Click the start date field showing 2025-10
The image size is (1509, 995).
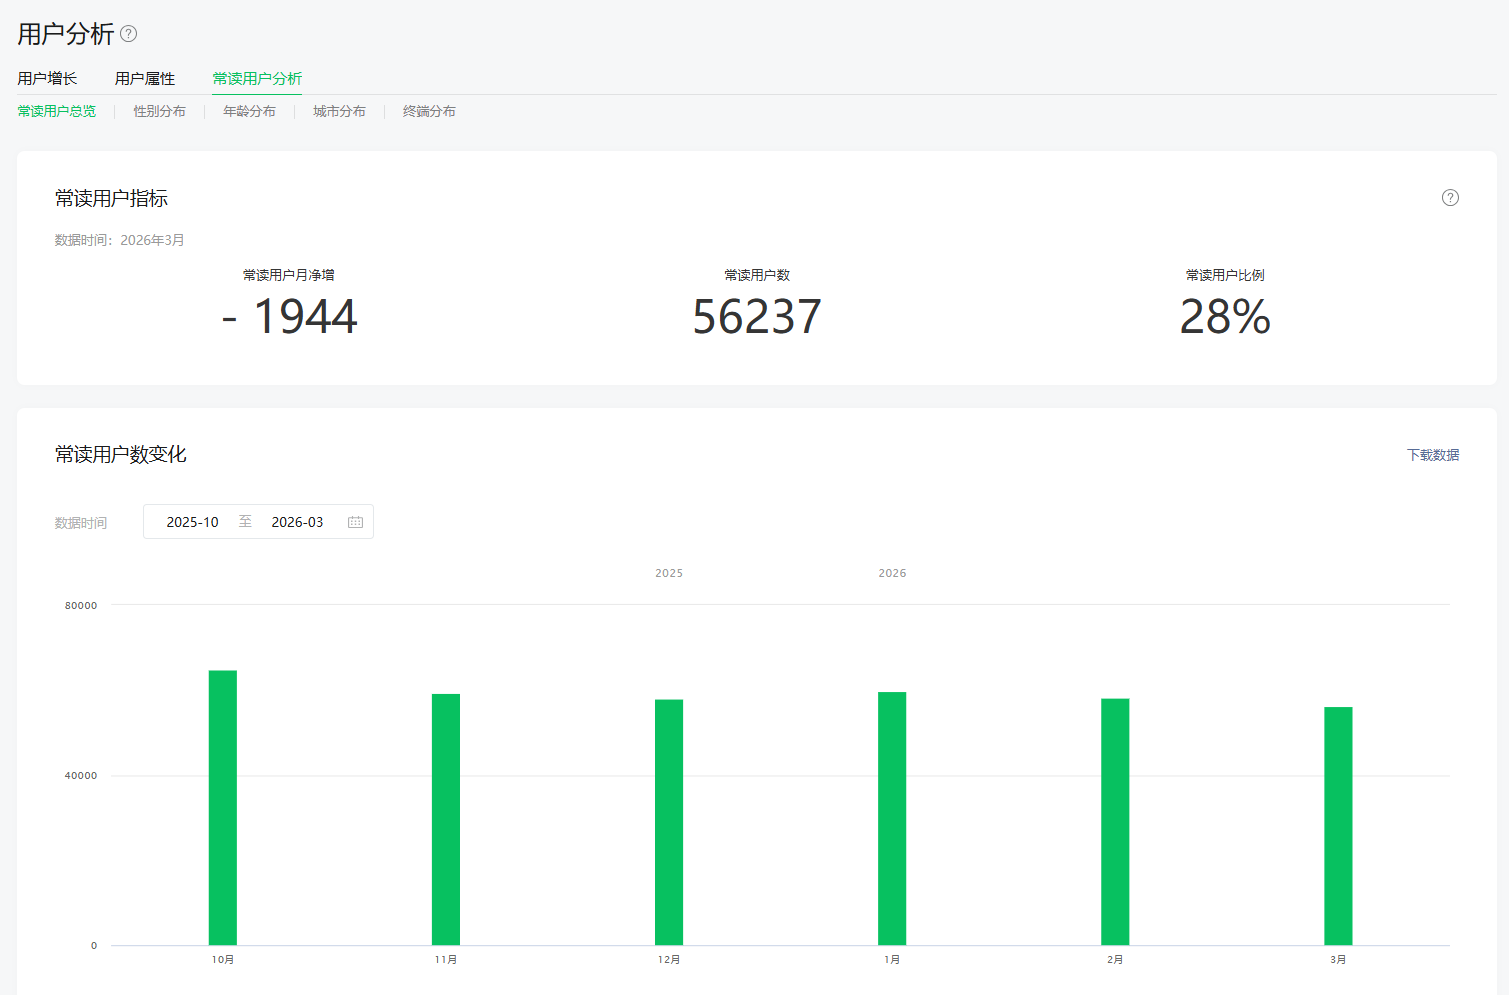point(193,522)
